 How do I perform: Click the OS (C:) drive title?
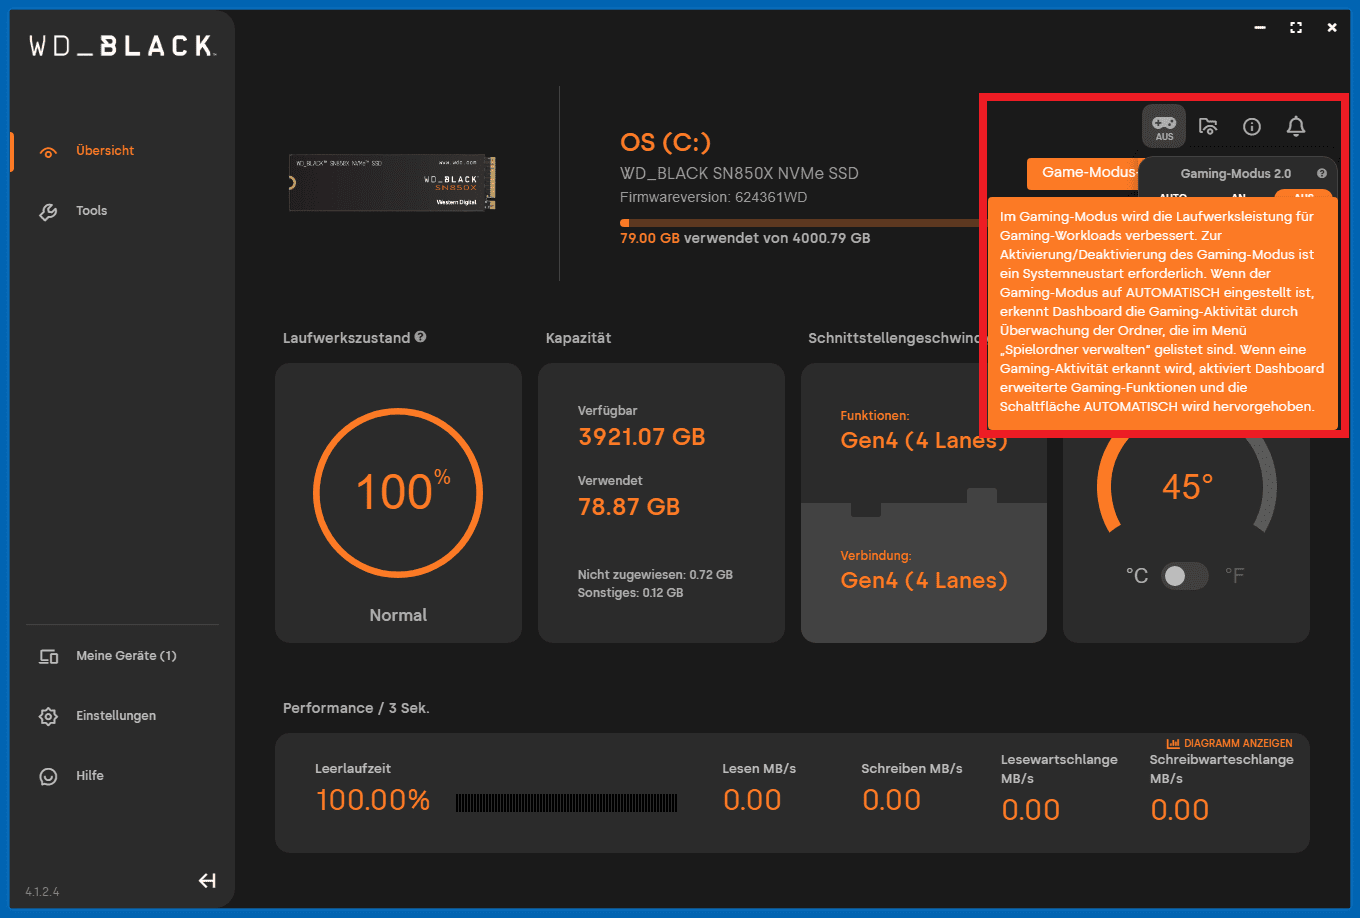666,142
